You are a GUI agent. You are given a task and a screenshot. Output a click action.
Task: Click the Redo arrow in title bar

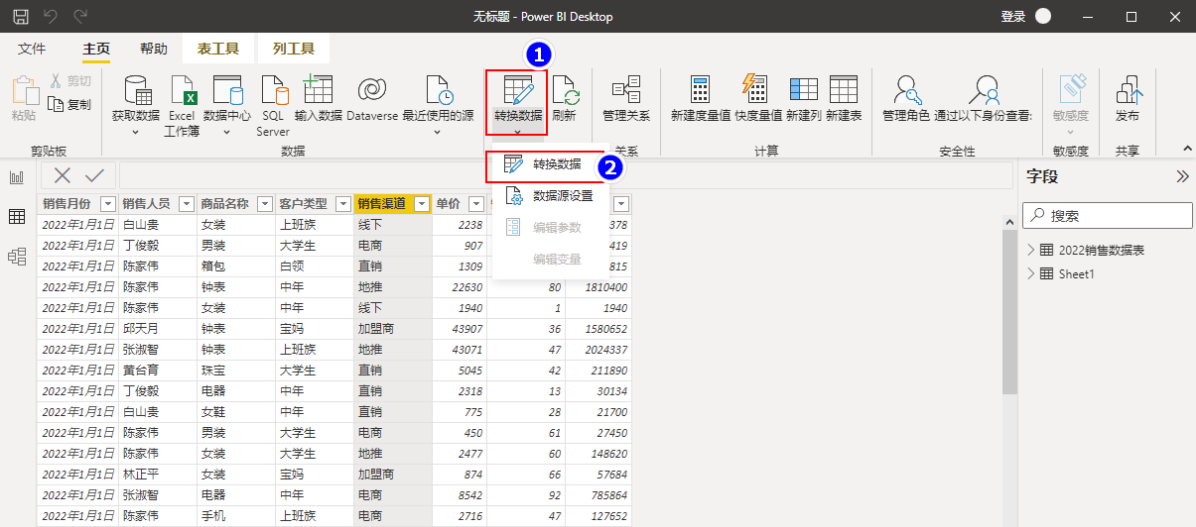point(79,16)
